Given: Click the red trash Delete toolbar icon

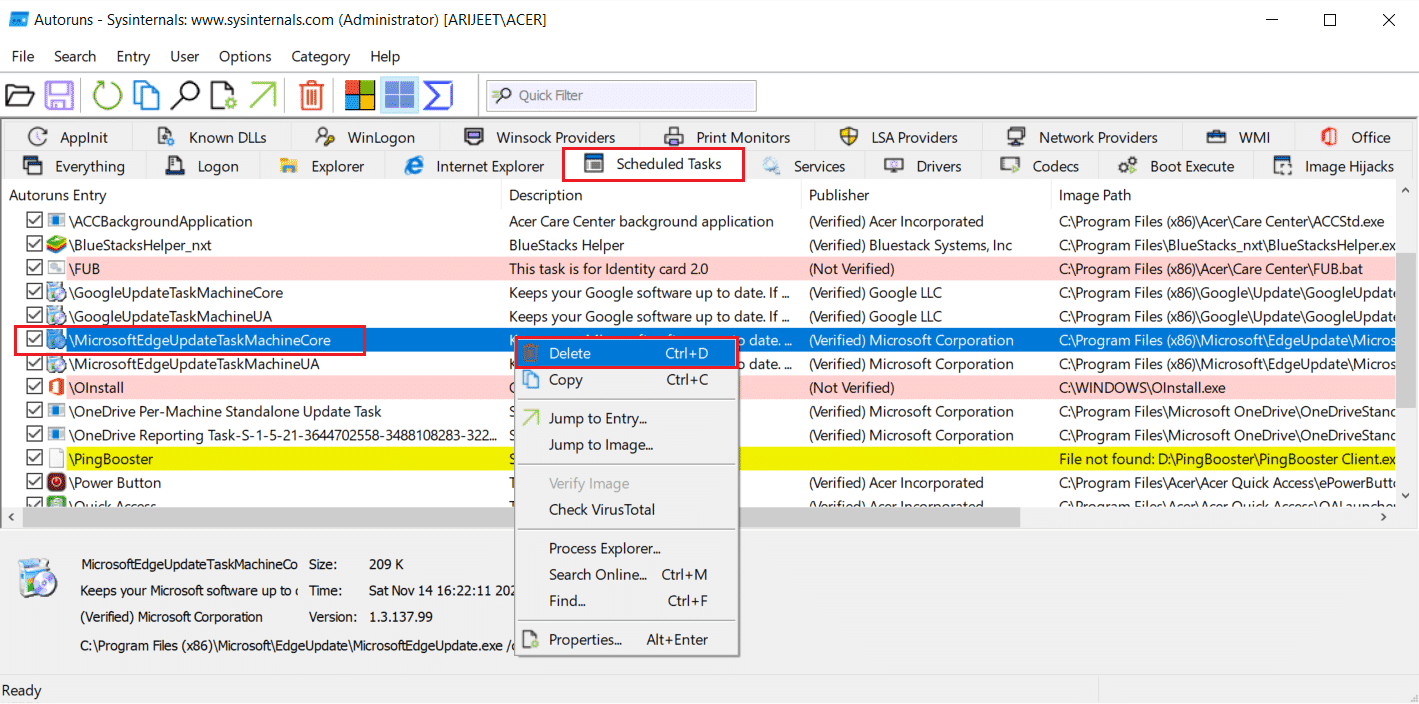Looking at the screenshot, I should tap(312, 96).
